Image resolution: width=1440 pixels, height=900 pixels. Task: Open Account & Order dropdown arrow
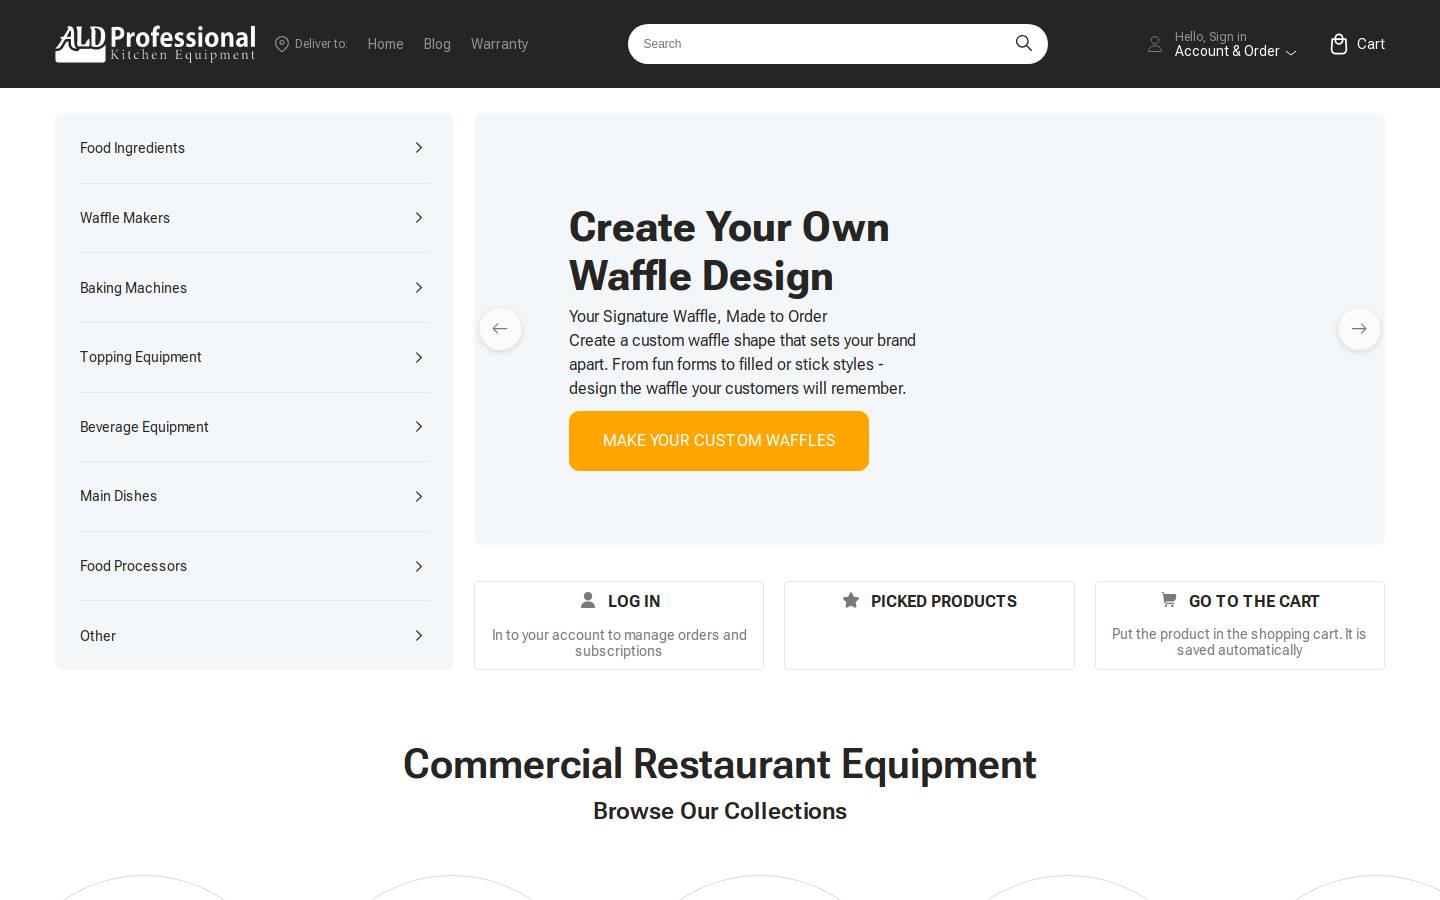(x=1291, y=52)
